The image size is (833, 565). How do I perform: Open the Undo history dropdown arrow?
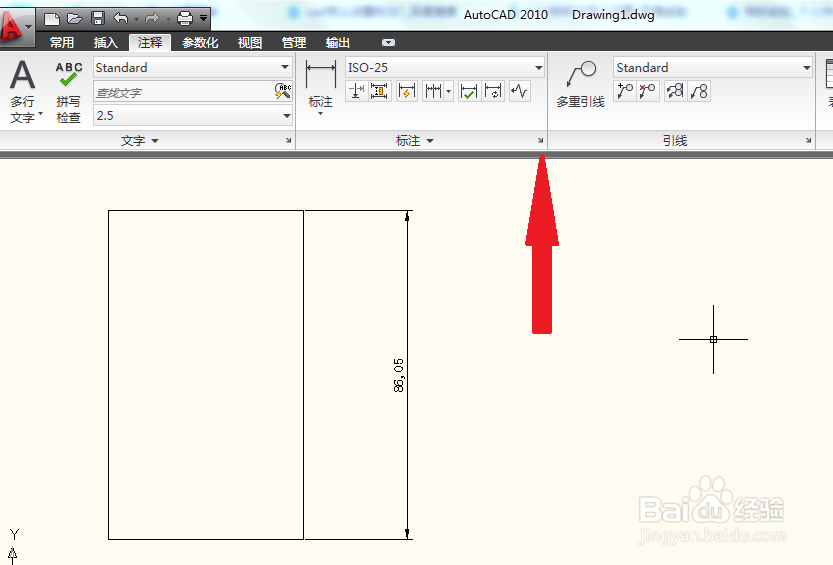[136, 20]
